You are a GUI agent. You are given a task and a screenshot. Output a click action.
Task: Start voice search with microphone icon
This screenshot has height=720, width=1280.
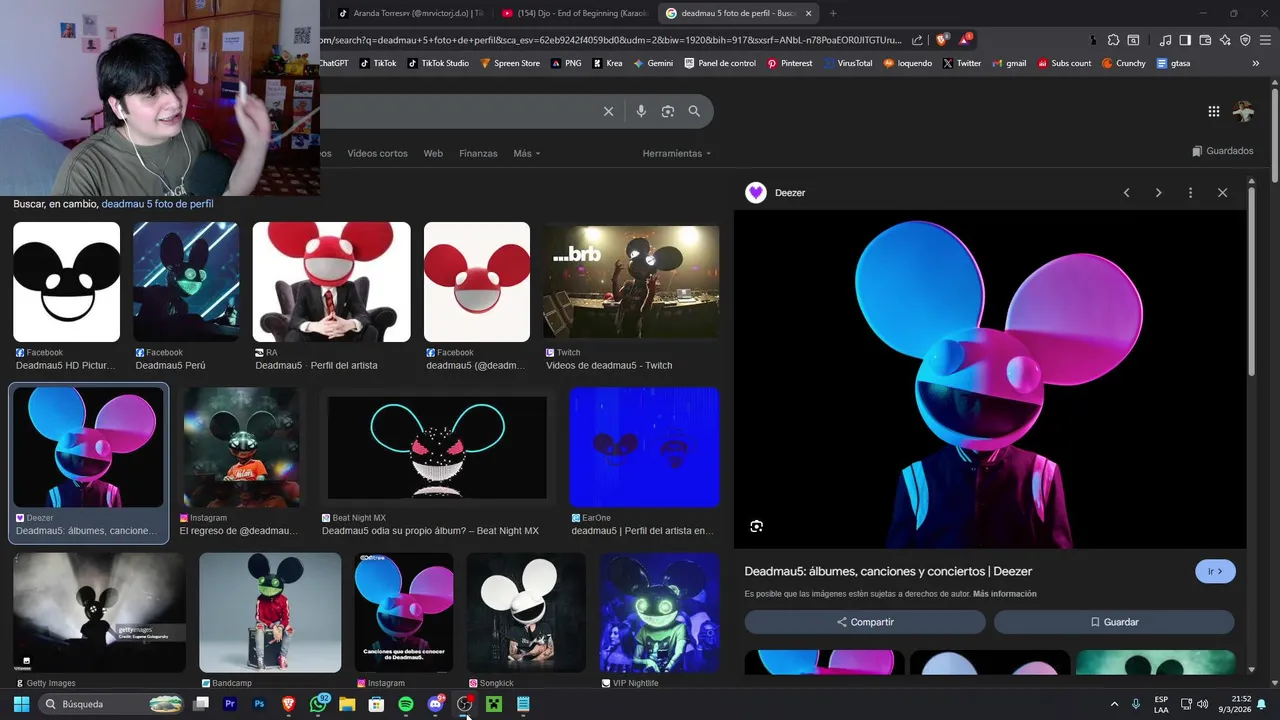point(641,111)
